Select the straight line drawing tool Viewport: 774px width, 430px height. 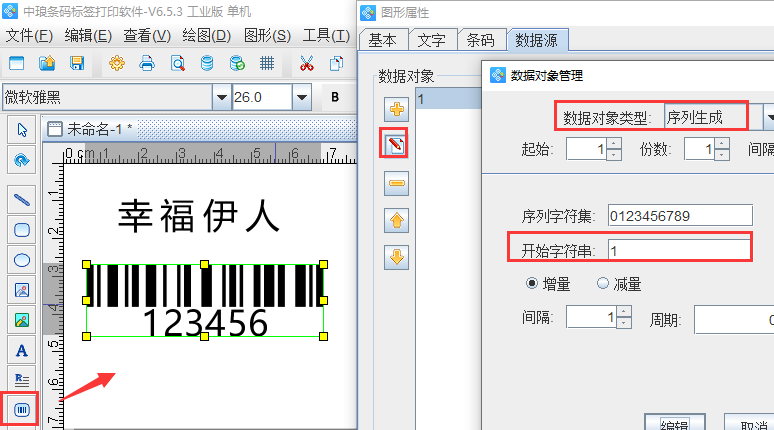[x=21, y=198]
